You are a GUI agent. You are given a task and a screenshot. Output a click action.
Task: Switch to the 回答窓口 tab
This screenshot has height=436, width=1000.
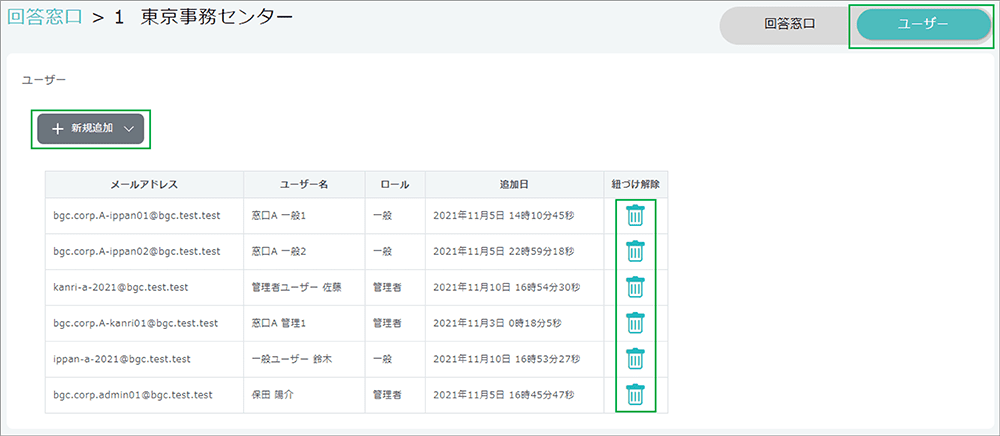(x=788, y=25)
